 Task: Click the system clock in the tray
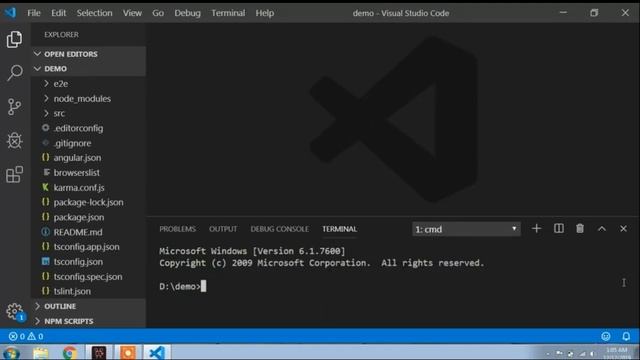(x=617, y=353)
